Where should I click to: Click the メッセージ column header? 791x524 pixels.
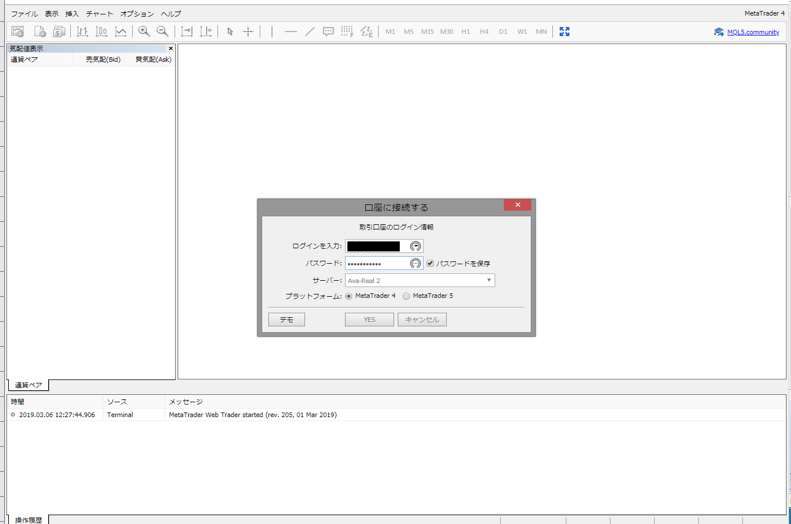coord(186,402)
